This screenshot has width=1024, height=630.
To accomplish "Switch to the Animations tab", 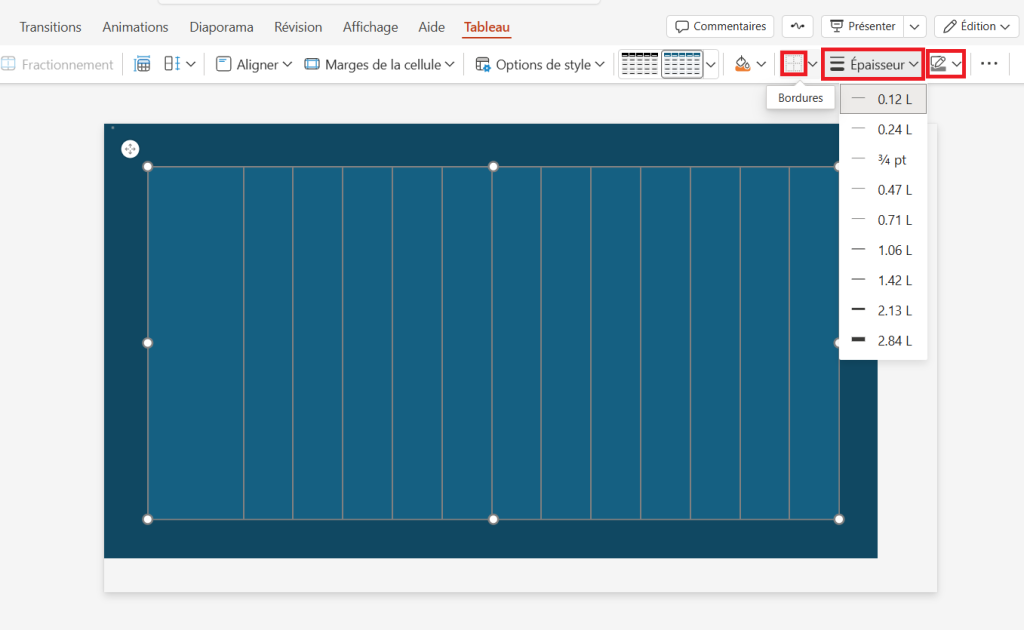I will pyautogui.click(x=135, y=27).
